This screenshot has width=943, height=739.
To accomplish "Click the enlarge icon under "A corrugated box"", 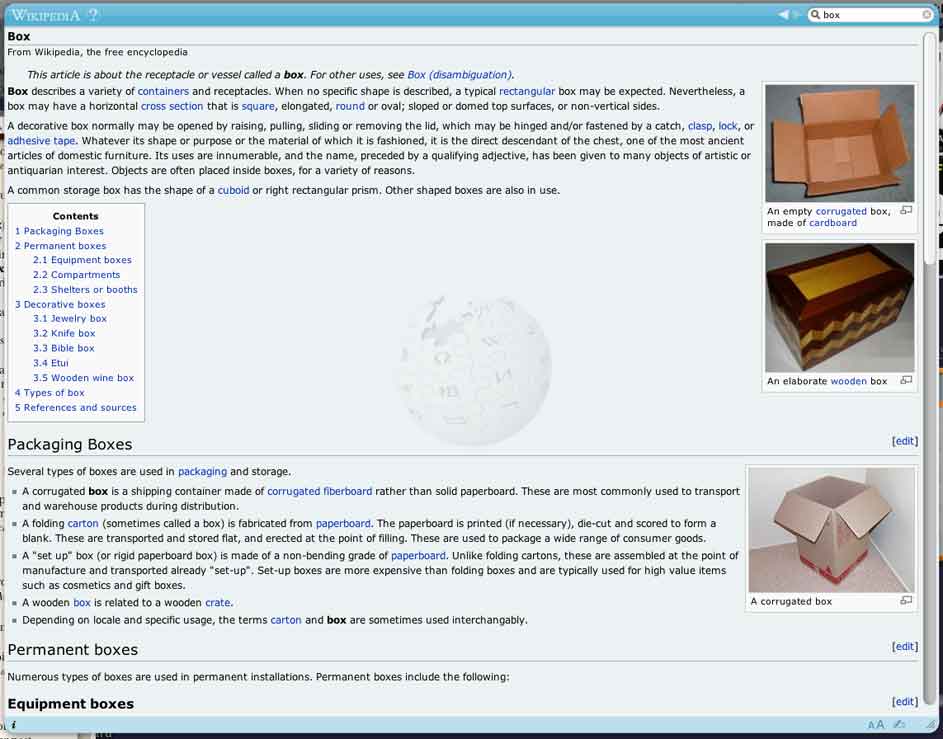I will pos(906,600).
